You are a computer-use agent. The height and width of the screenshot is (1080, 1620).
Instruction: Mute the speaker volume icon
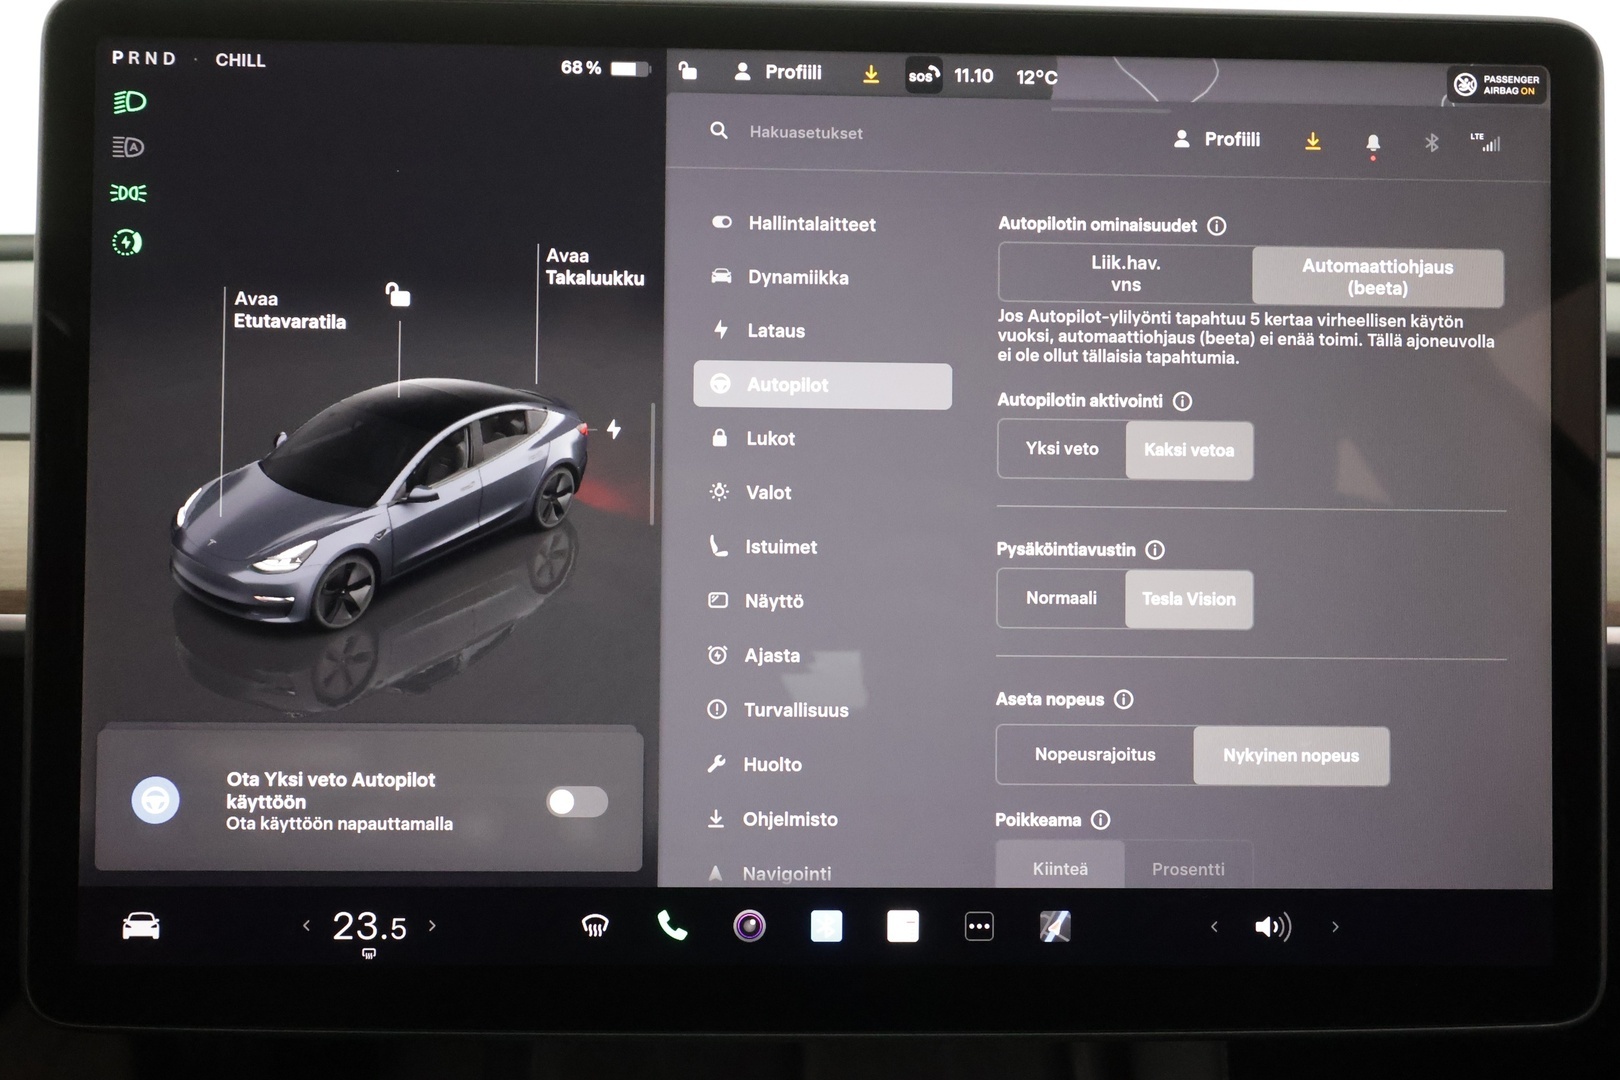tap(1272, 927)
